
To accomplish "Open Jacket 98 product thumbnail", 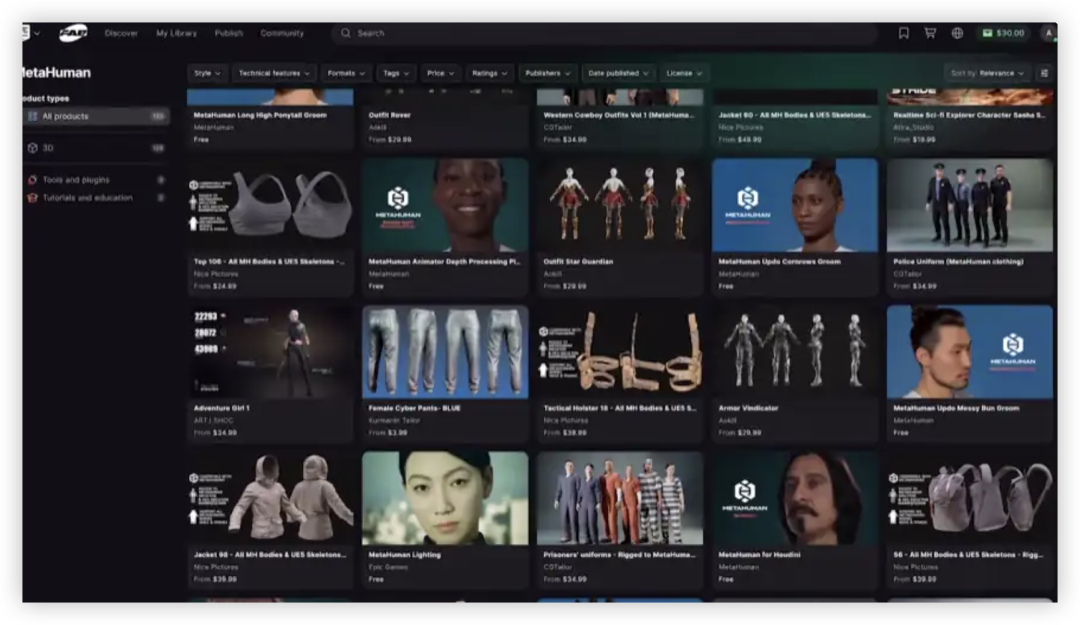I will [270, 499].
